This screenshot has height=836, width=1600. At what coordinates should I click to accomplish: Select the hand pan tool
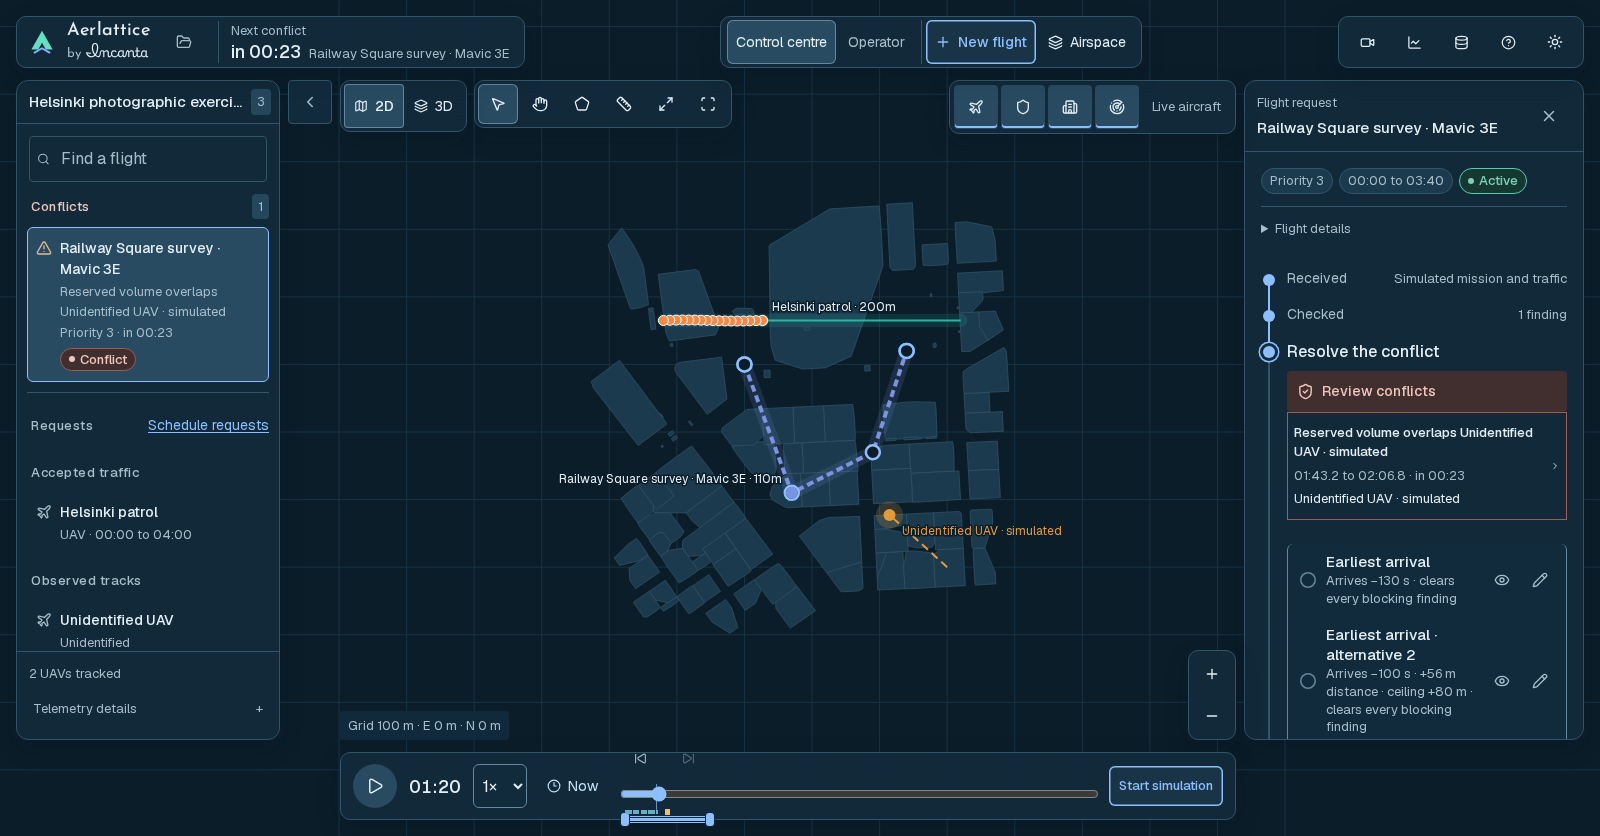(540, 104)
